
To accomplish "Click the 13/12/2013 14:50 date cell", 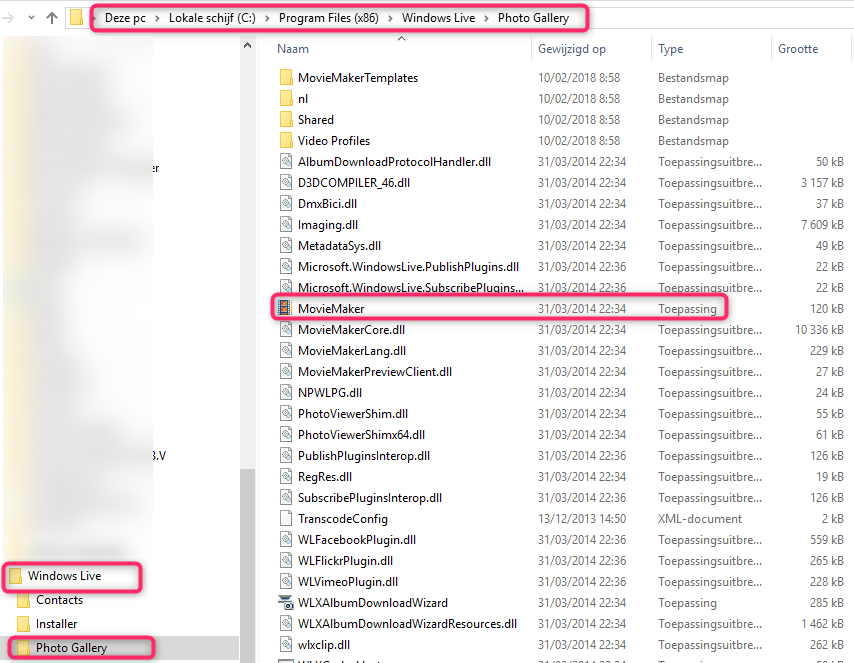I will pos(582,519).
